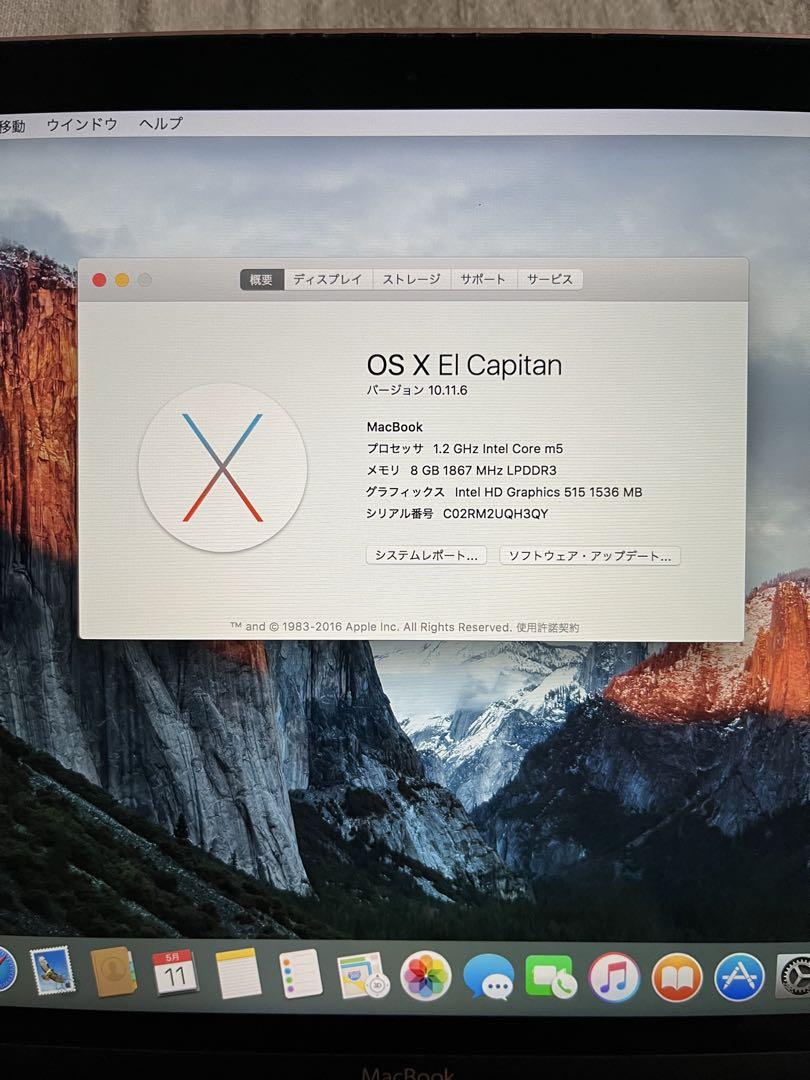The width and height of the screenshot is (810, 1080).
Task: Launch the Notes app from the Dock
Action: pyautogui.click(x=238, y=973)
